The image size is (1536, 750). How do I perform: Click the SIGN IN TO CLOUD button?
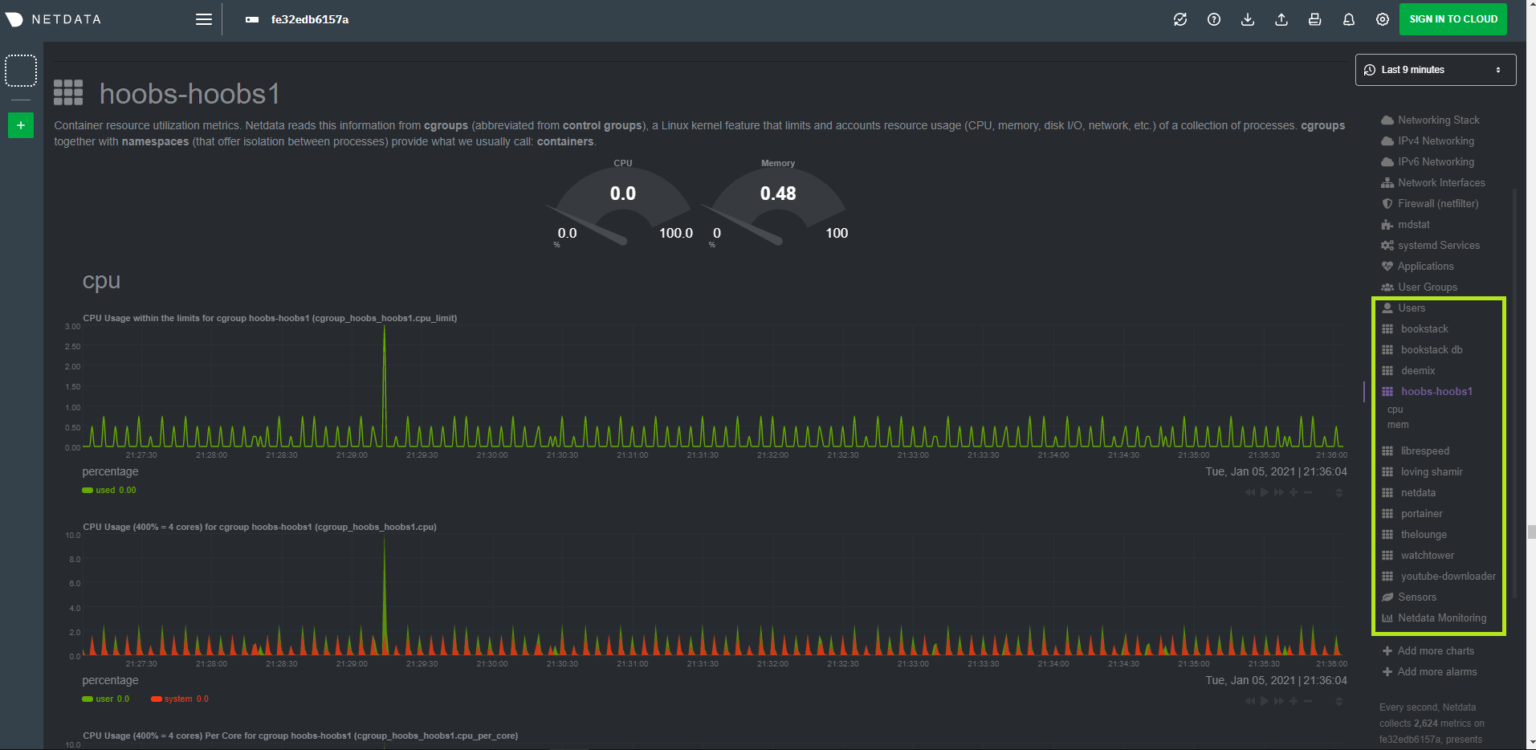click(1452, 19)
